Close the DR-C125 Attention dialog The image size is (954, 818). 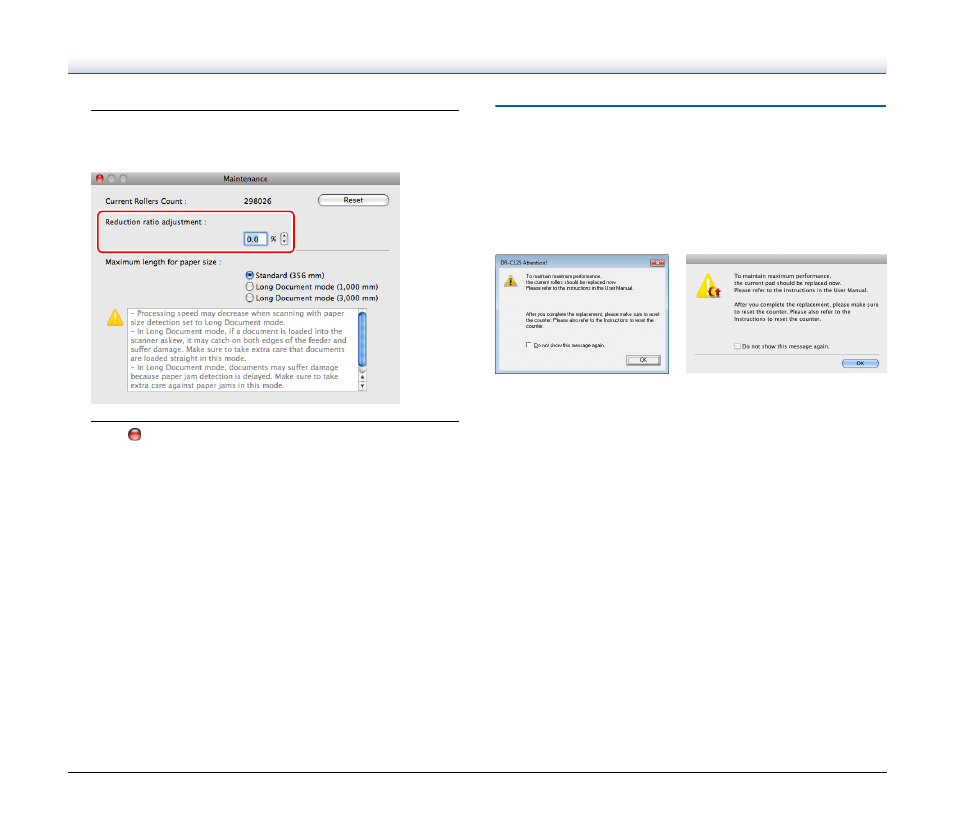[x=657, y=262]
